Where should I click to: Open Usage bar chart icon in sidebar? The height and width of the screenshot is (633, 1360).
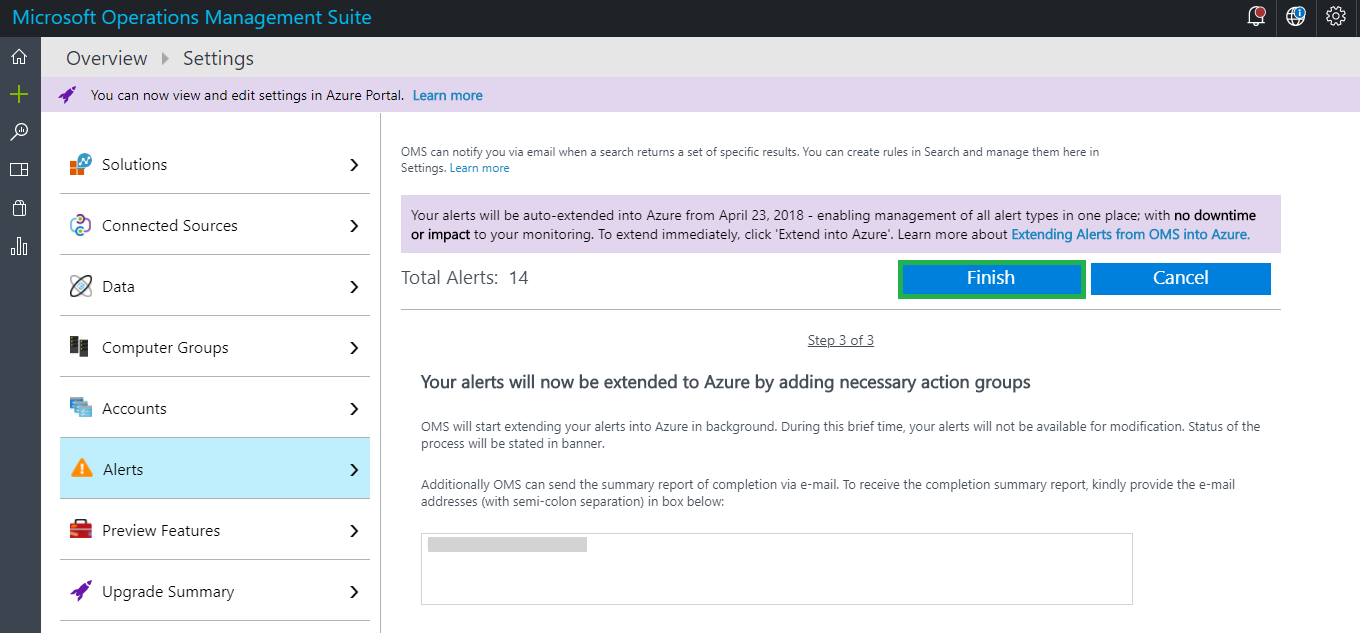(x=19, y=246)
